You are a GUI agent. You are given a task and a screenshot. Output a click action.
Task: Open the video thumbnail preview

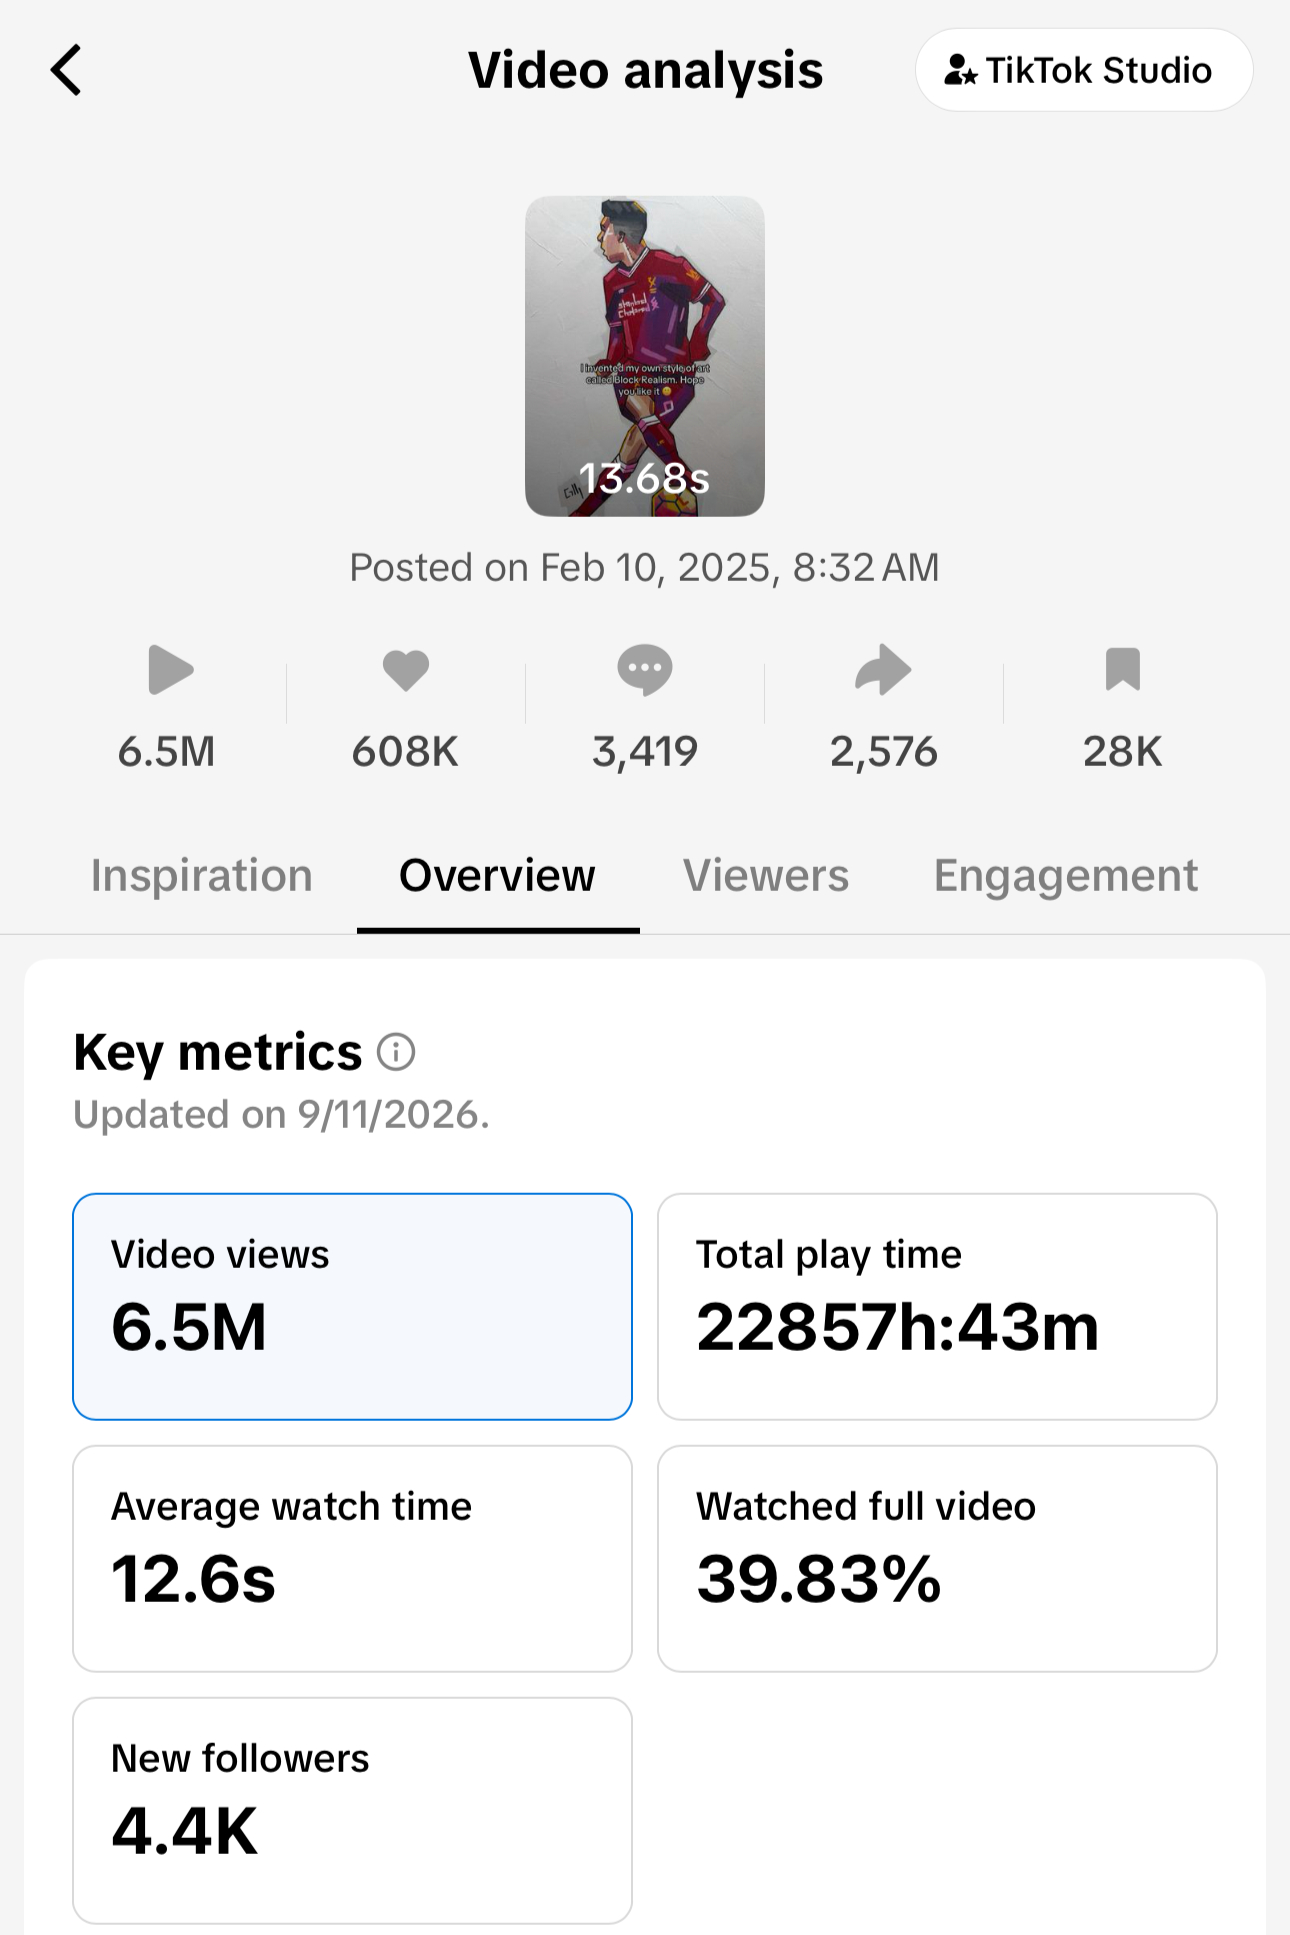(645, 356)
